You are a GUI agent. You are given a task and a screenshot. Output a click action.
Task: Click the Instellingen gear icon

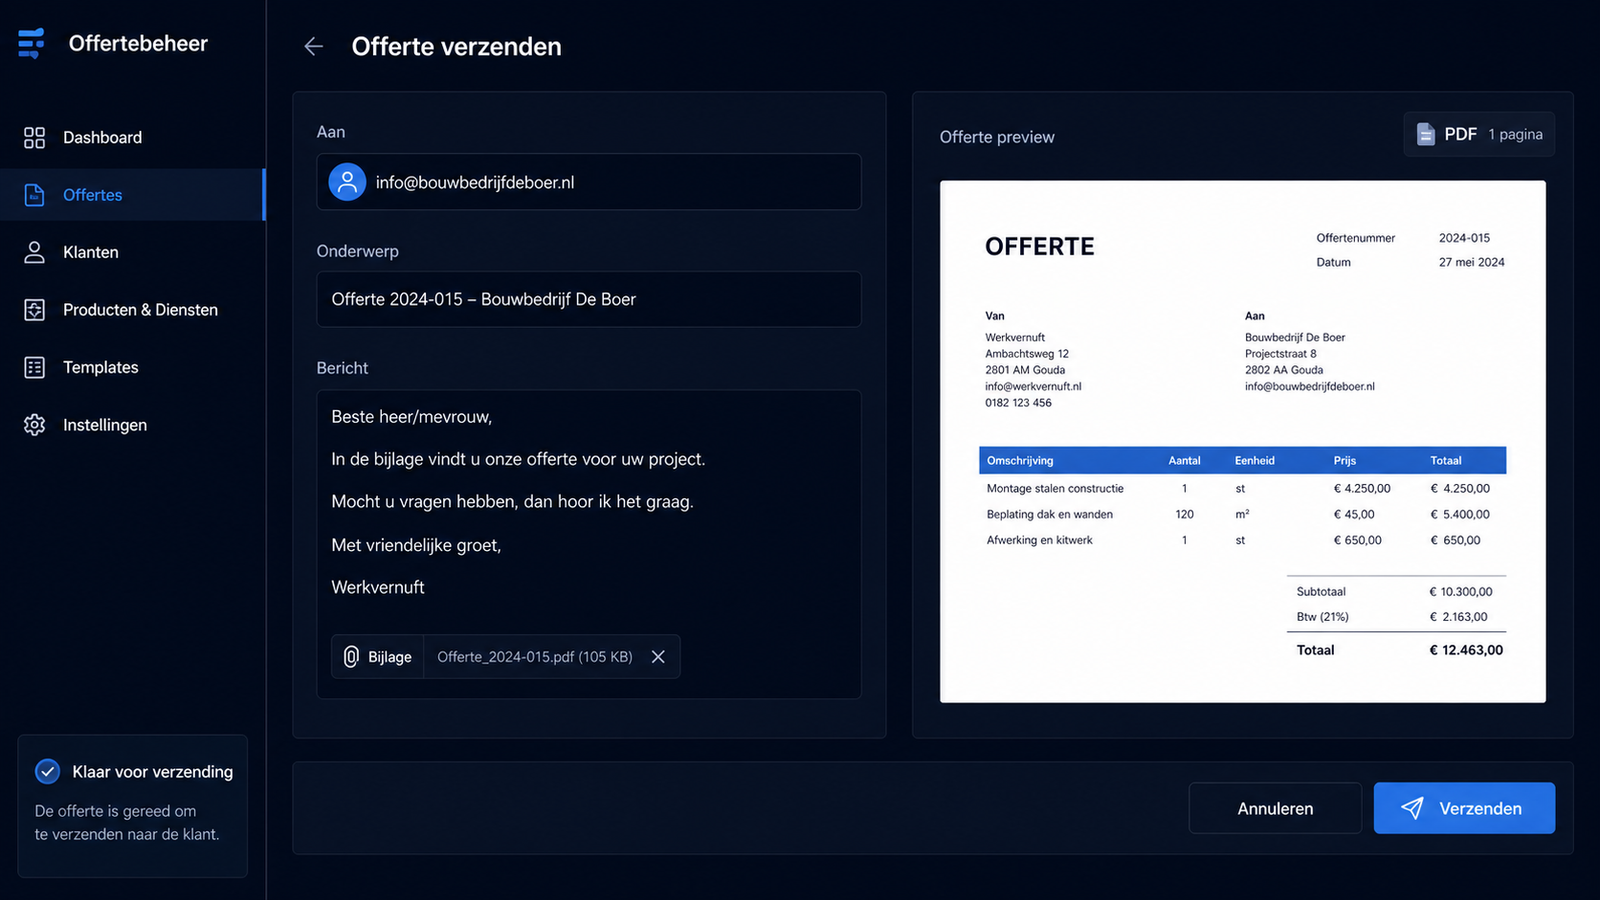coord(34,425)
